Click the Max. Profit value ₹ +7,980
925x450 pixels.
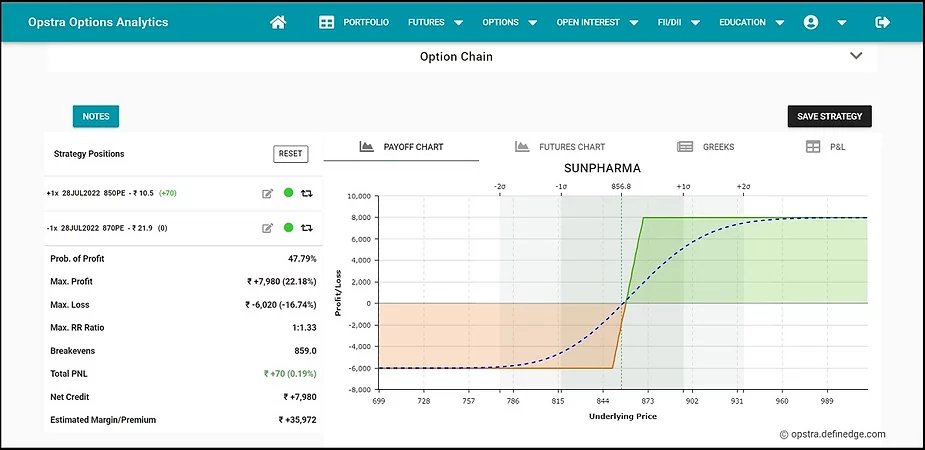(x=282, y=282)
